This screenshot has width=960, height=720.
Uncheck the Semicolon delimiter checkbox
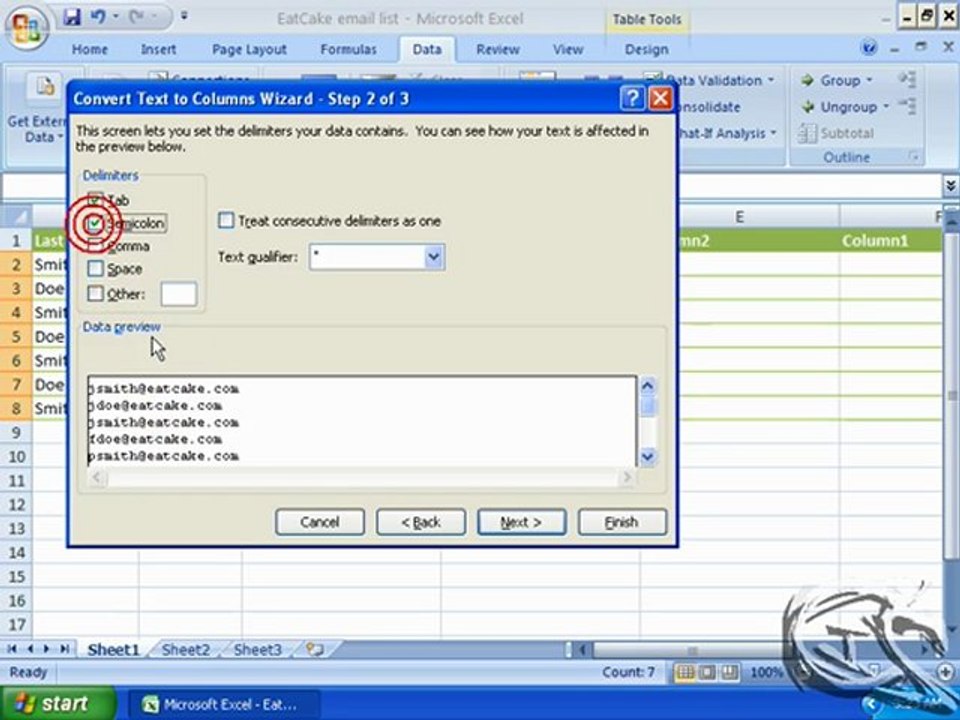[x=95, y=223]
